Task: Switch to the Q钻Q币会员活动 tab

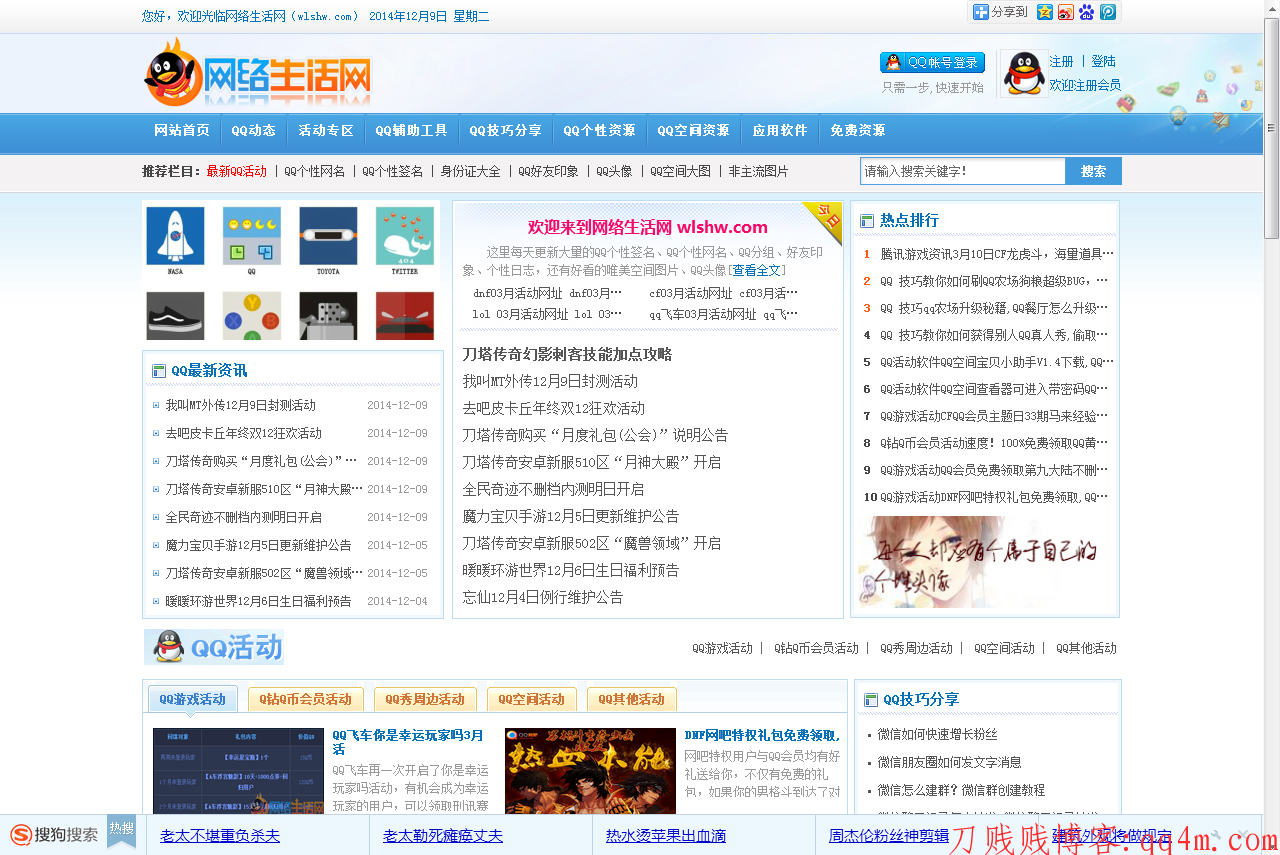Action: [306, 699]
